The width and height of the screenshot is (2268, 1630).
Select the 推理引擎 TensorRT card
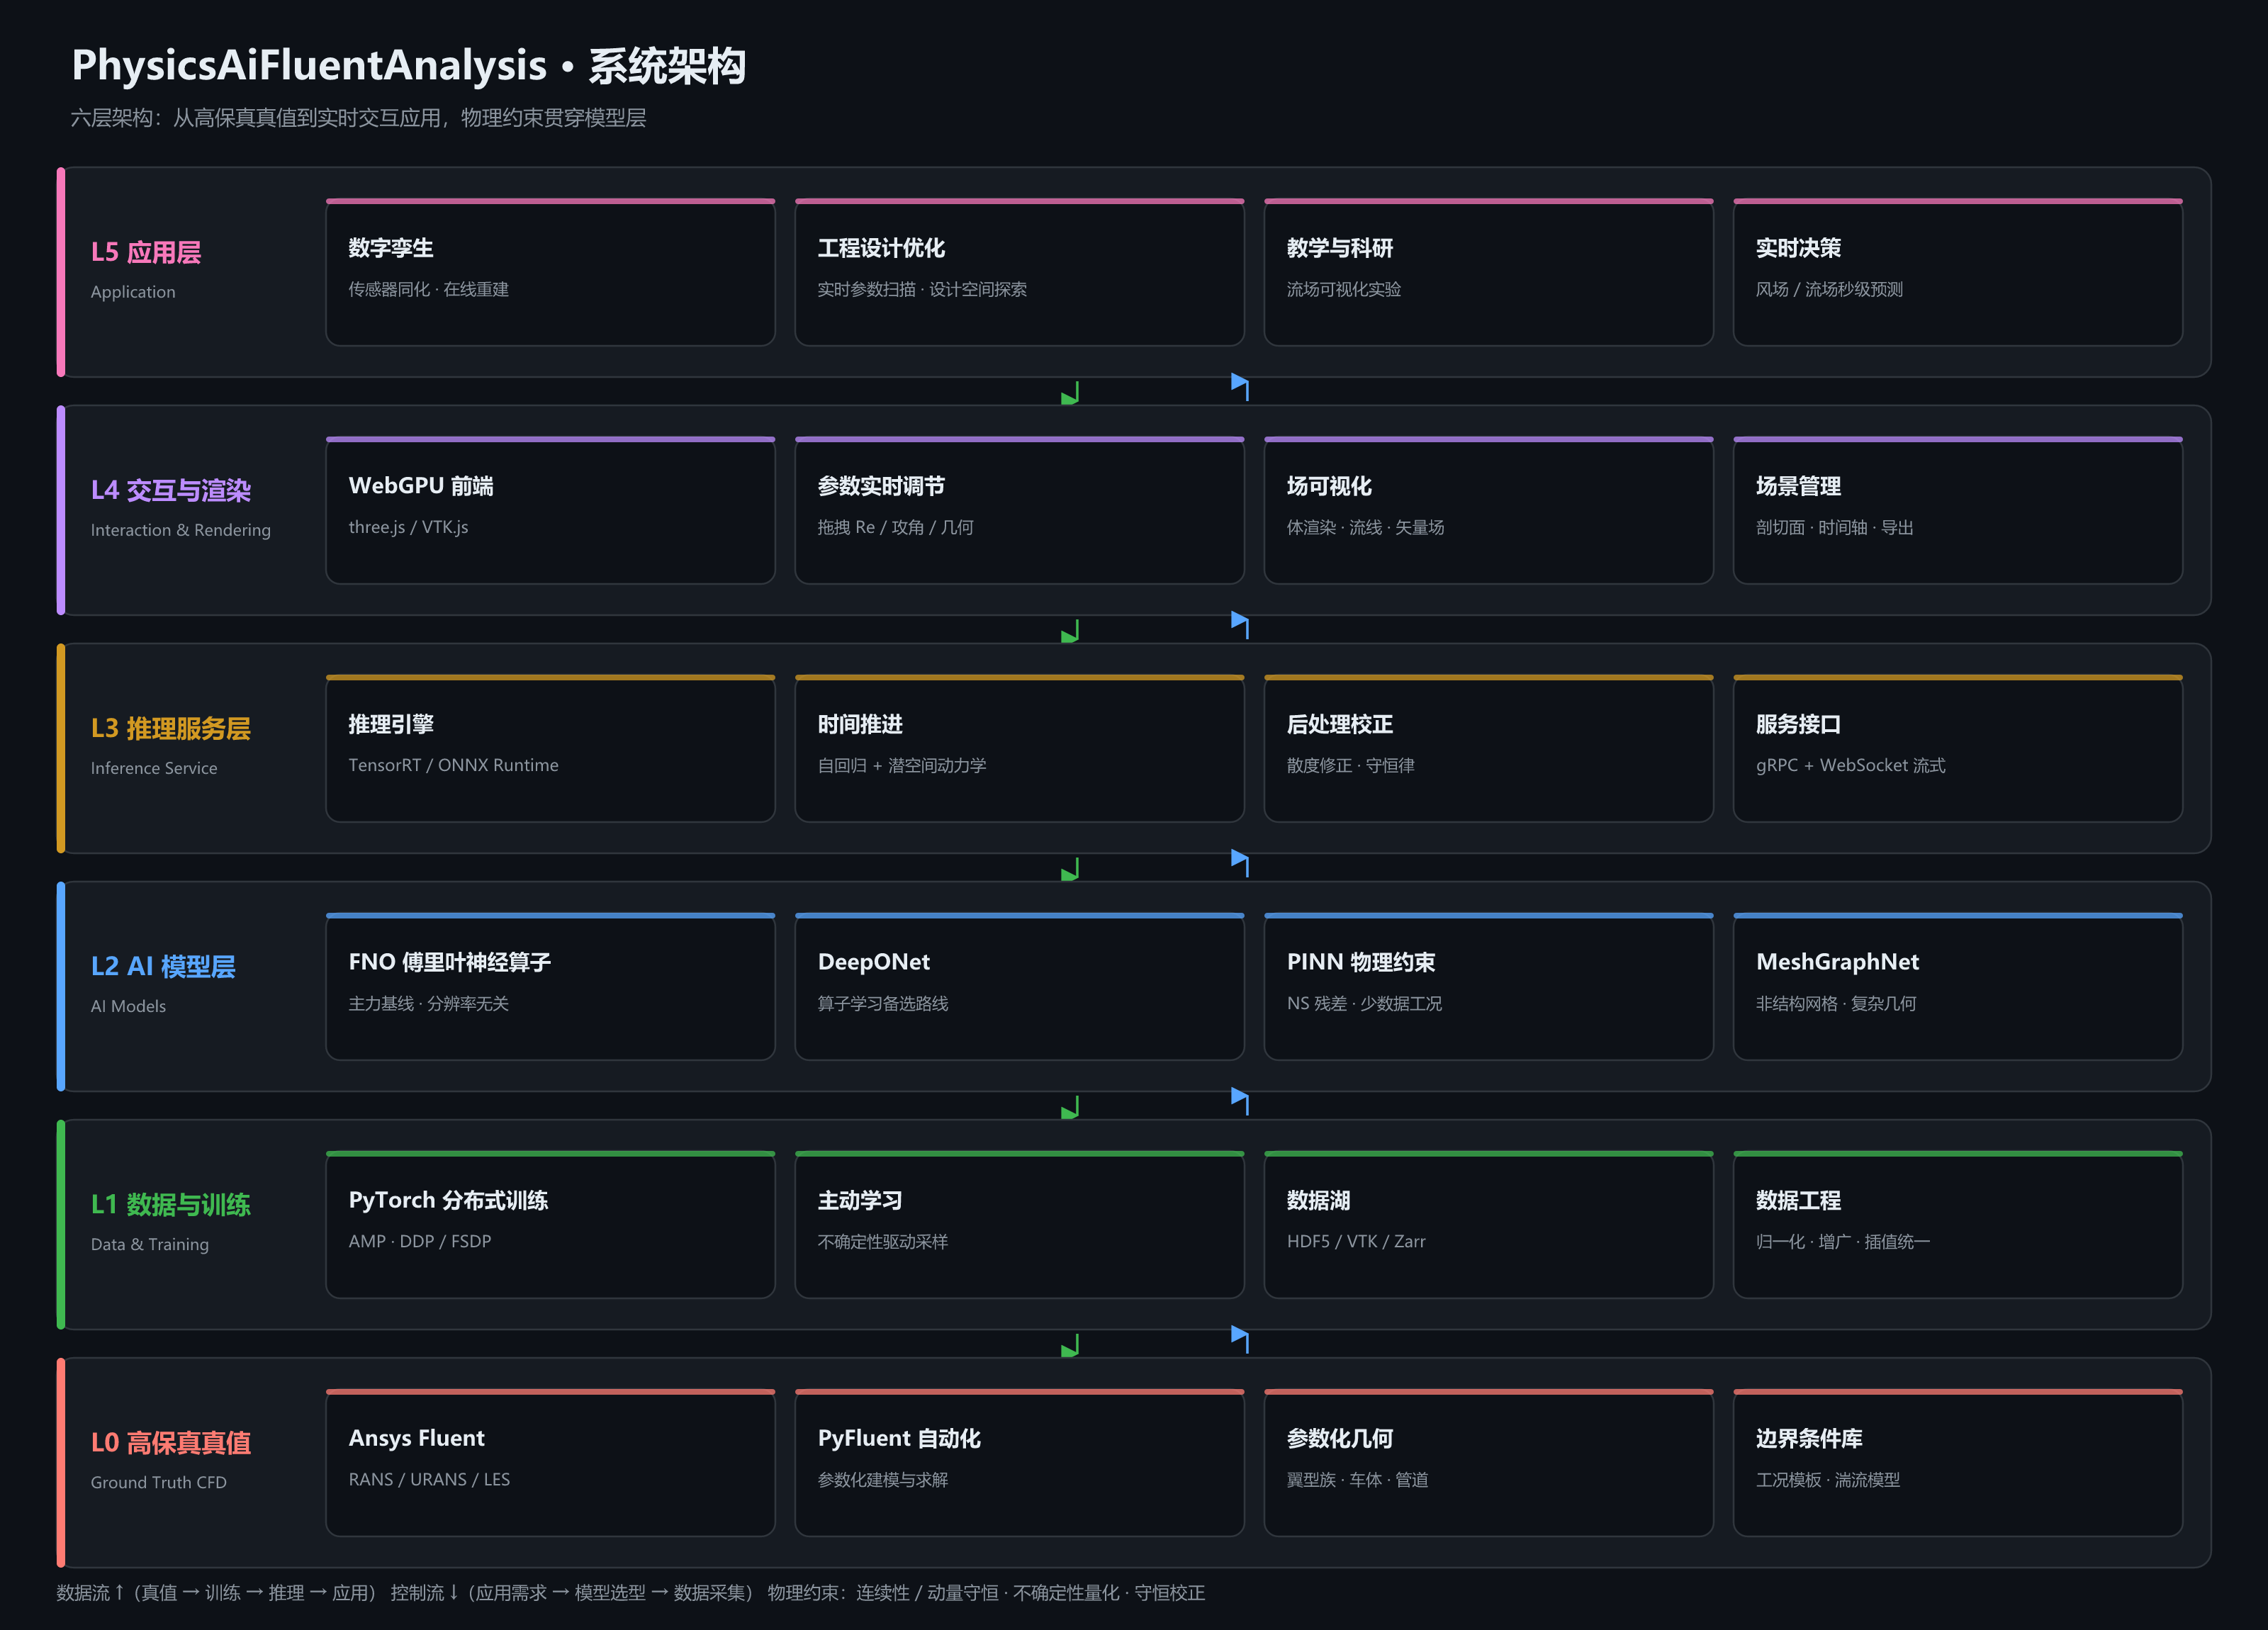pyautogui.click(x=550, y=748)
